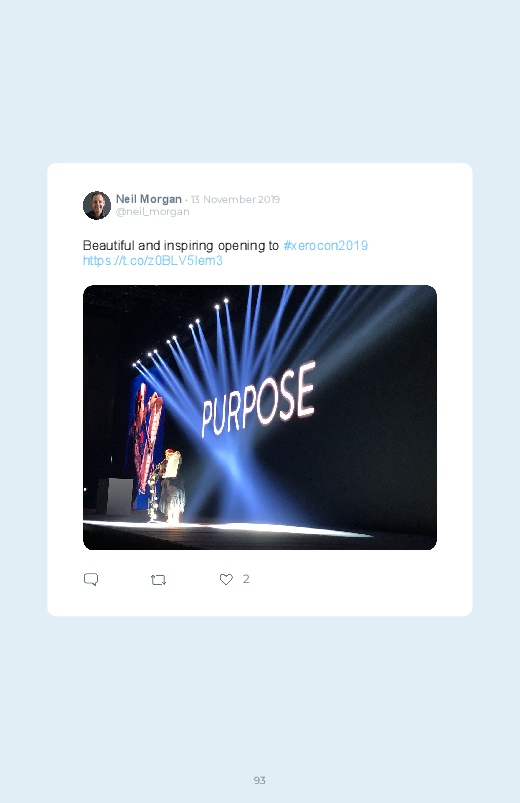Like the tweet with the heart icon
The image size is (520, 803).
coord(226,579)
